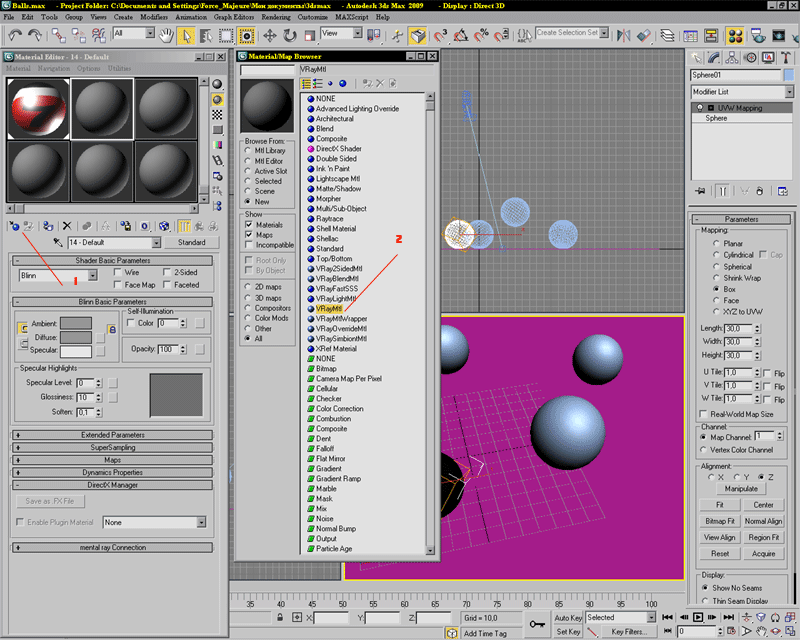800x640 pixels.
Task: Click the Manipulate button
Action: click(741, 488)
